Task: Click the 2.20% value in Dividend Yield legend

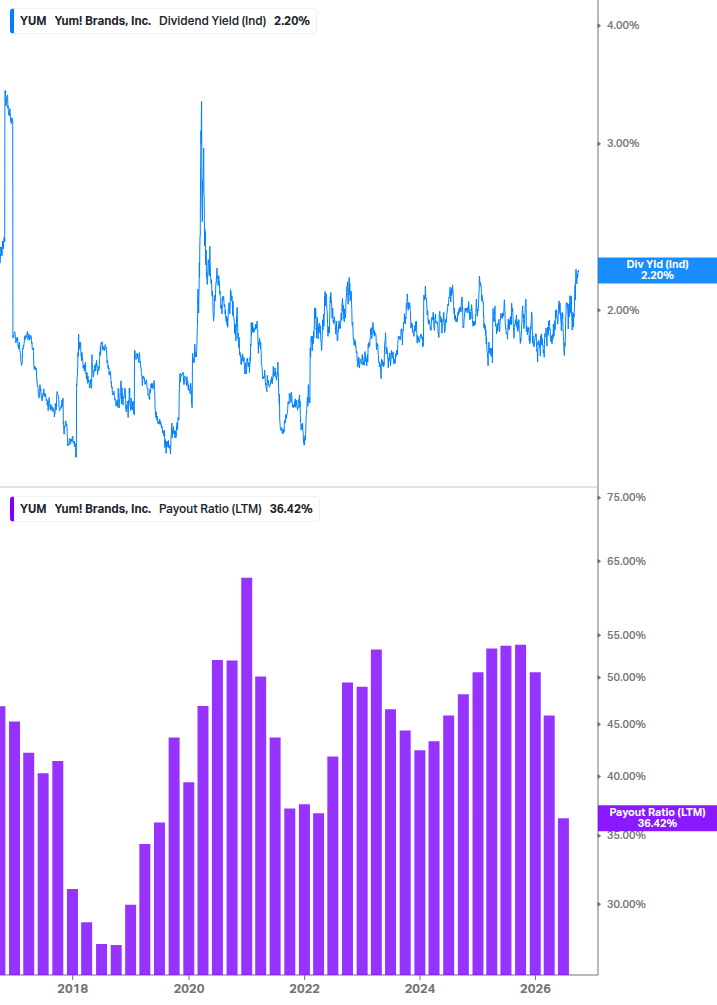Action: (292, 21)
